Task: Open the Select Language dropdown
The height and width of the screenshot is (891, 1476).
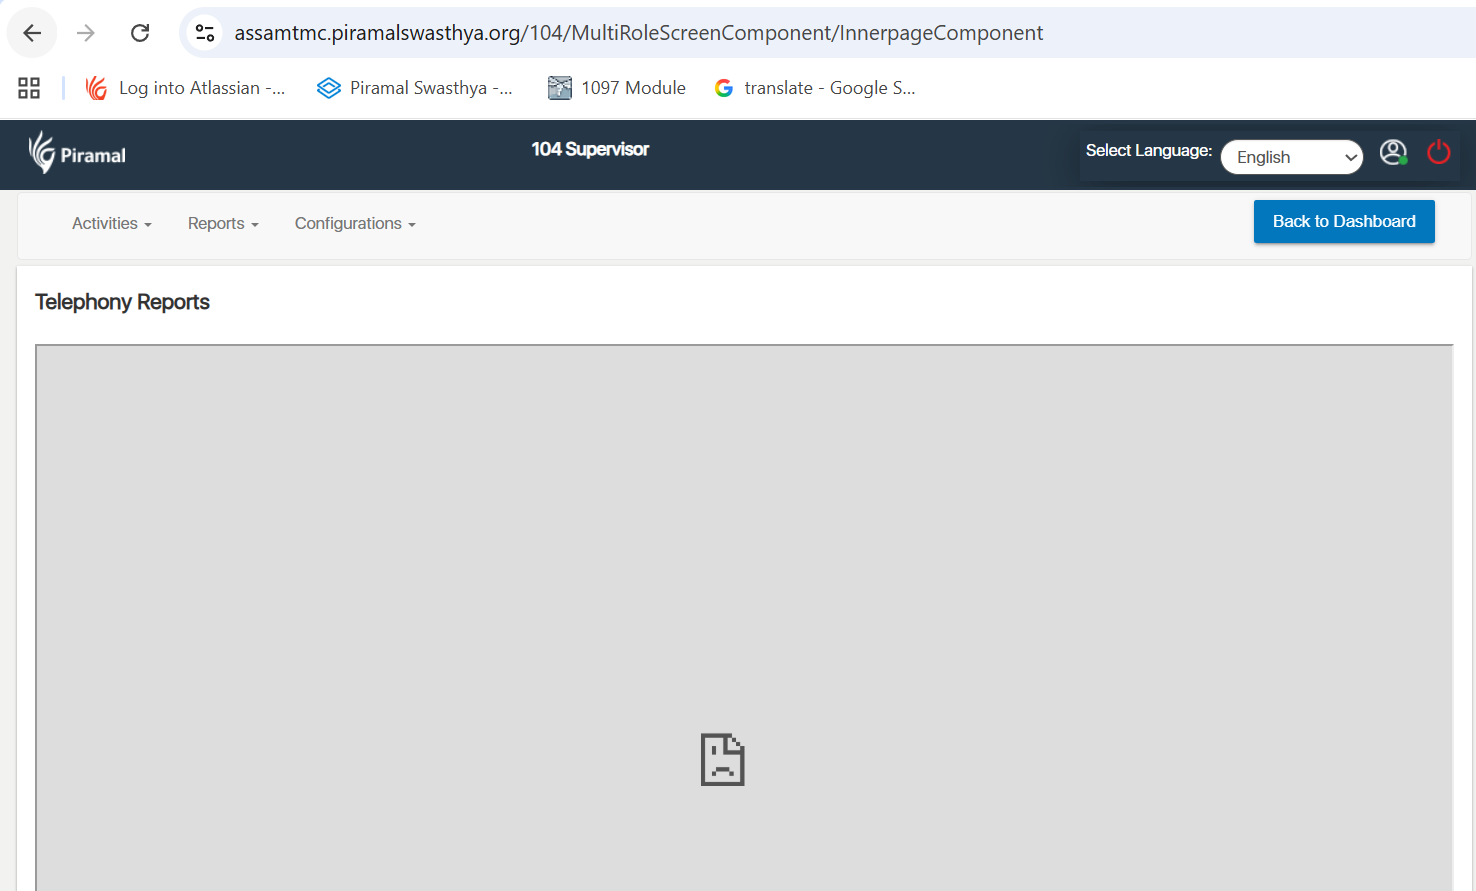Action: point(1291,157)
